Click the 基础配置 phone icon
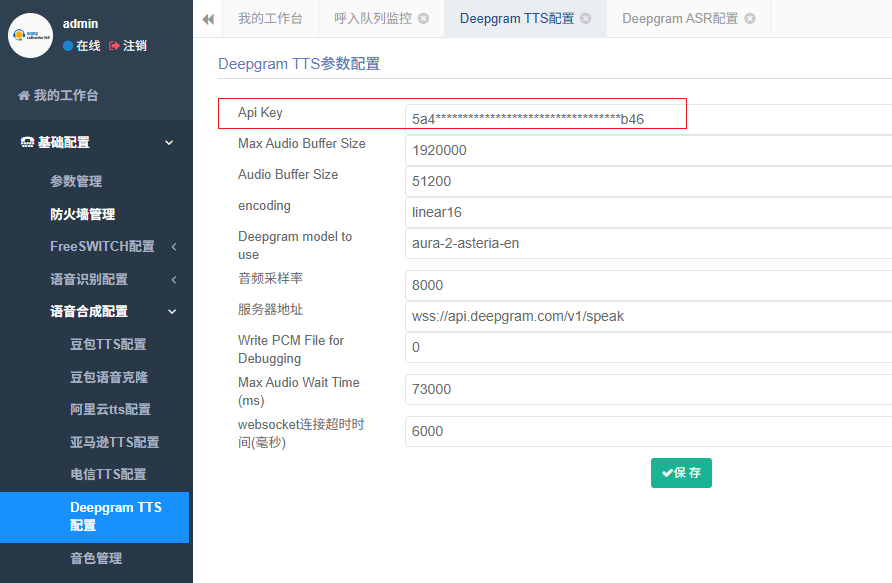 (x=27, y=142)
